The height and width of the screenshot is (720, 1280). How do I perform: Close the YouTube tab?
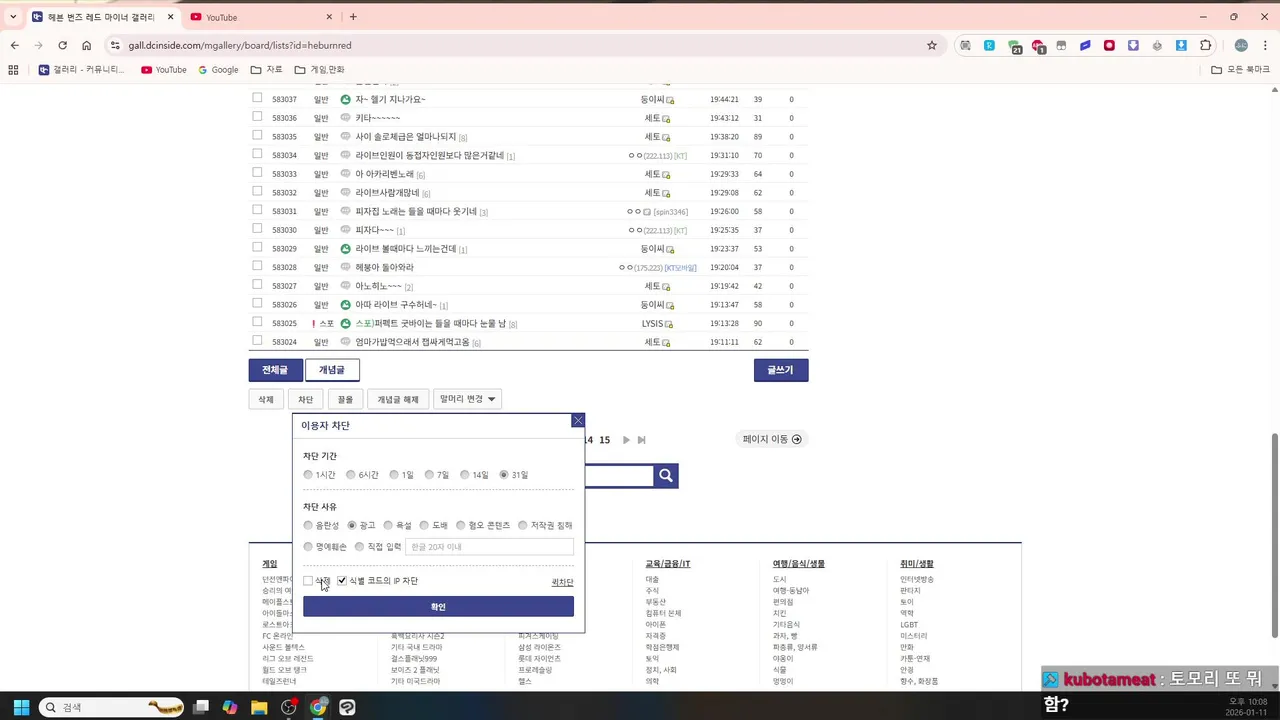[x=329, y=17]
